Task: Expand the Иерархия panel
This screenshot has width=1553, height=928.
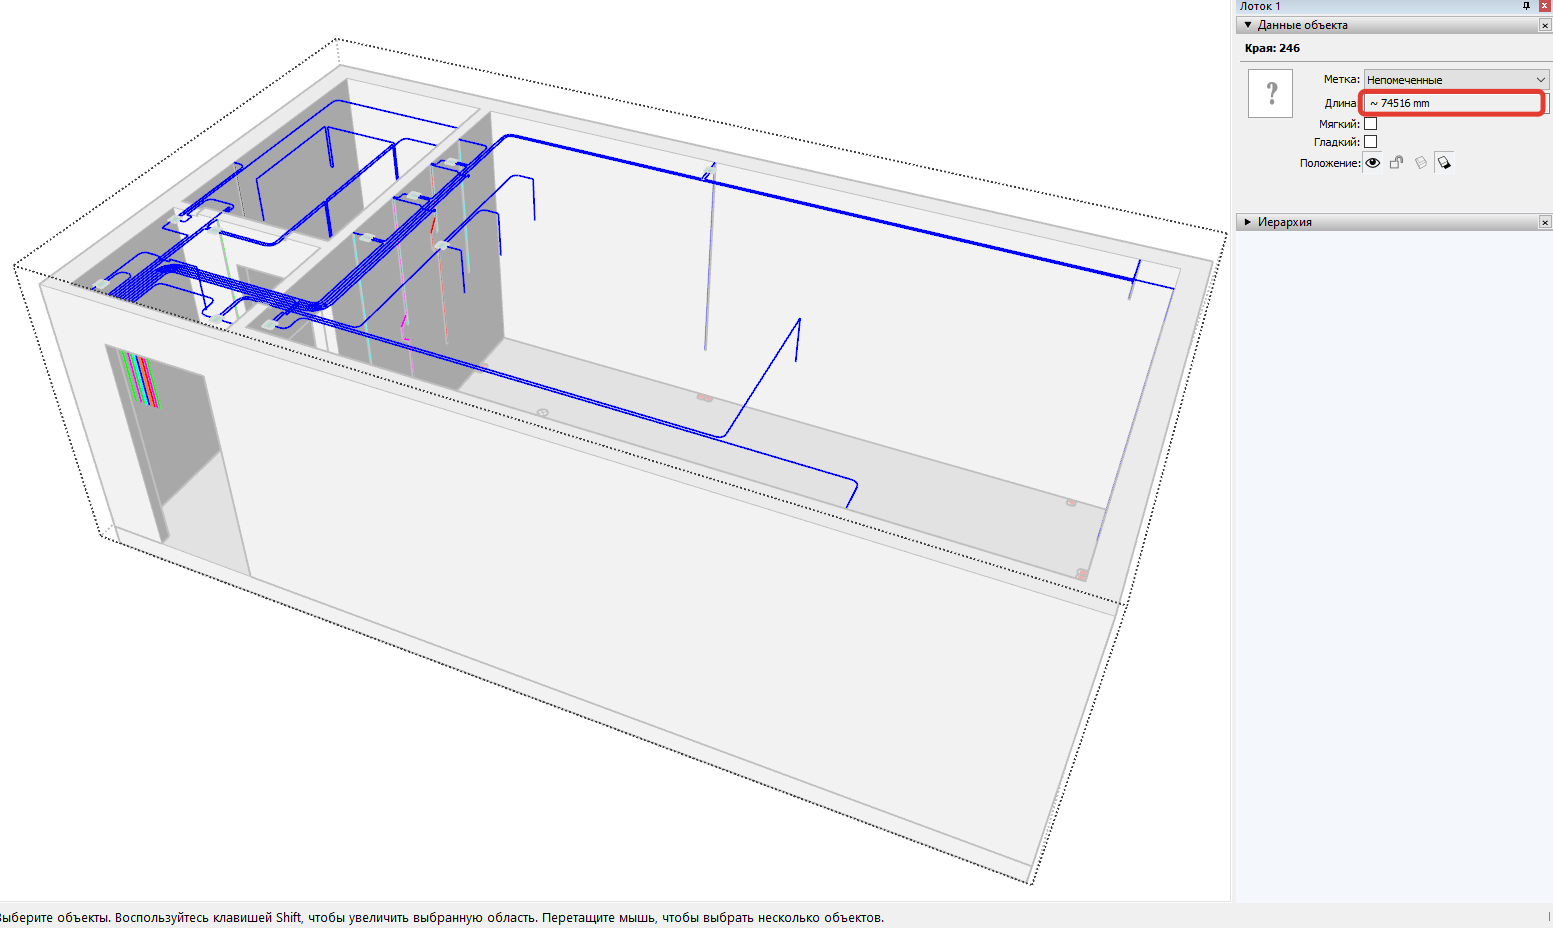Action: [x=1248, y=222]
